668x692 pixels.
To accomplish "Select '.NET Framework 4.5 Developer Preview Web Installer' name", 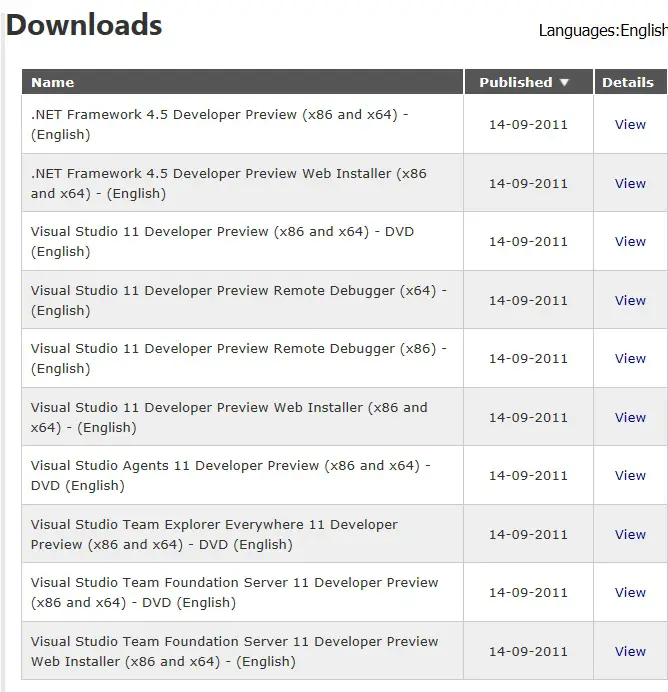I will point(229,184).
